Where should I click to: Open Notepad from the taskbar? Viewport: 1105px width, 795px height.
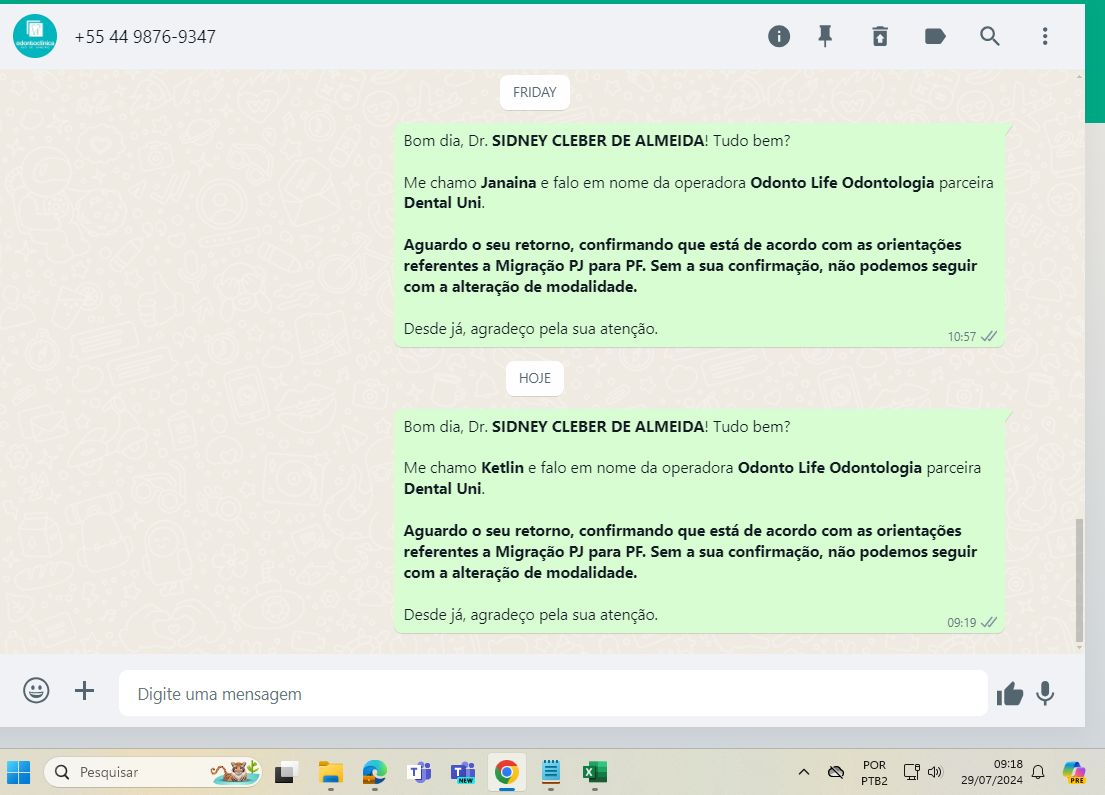pos(551,772)
